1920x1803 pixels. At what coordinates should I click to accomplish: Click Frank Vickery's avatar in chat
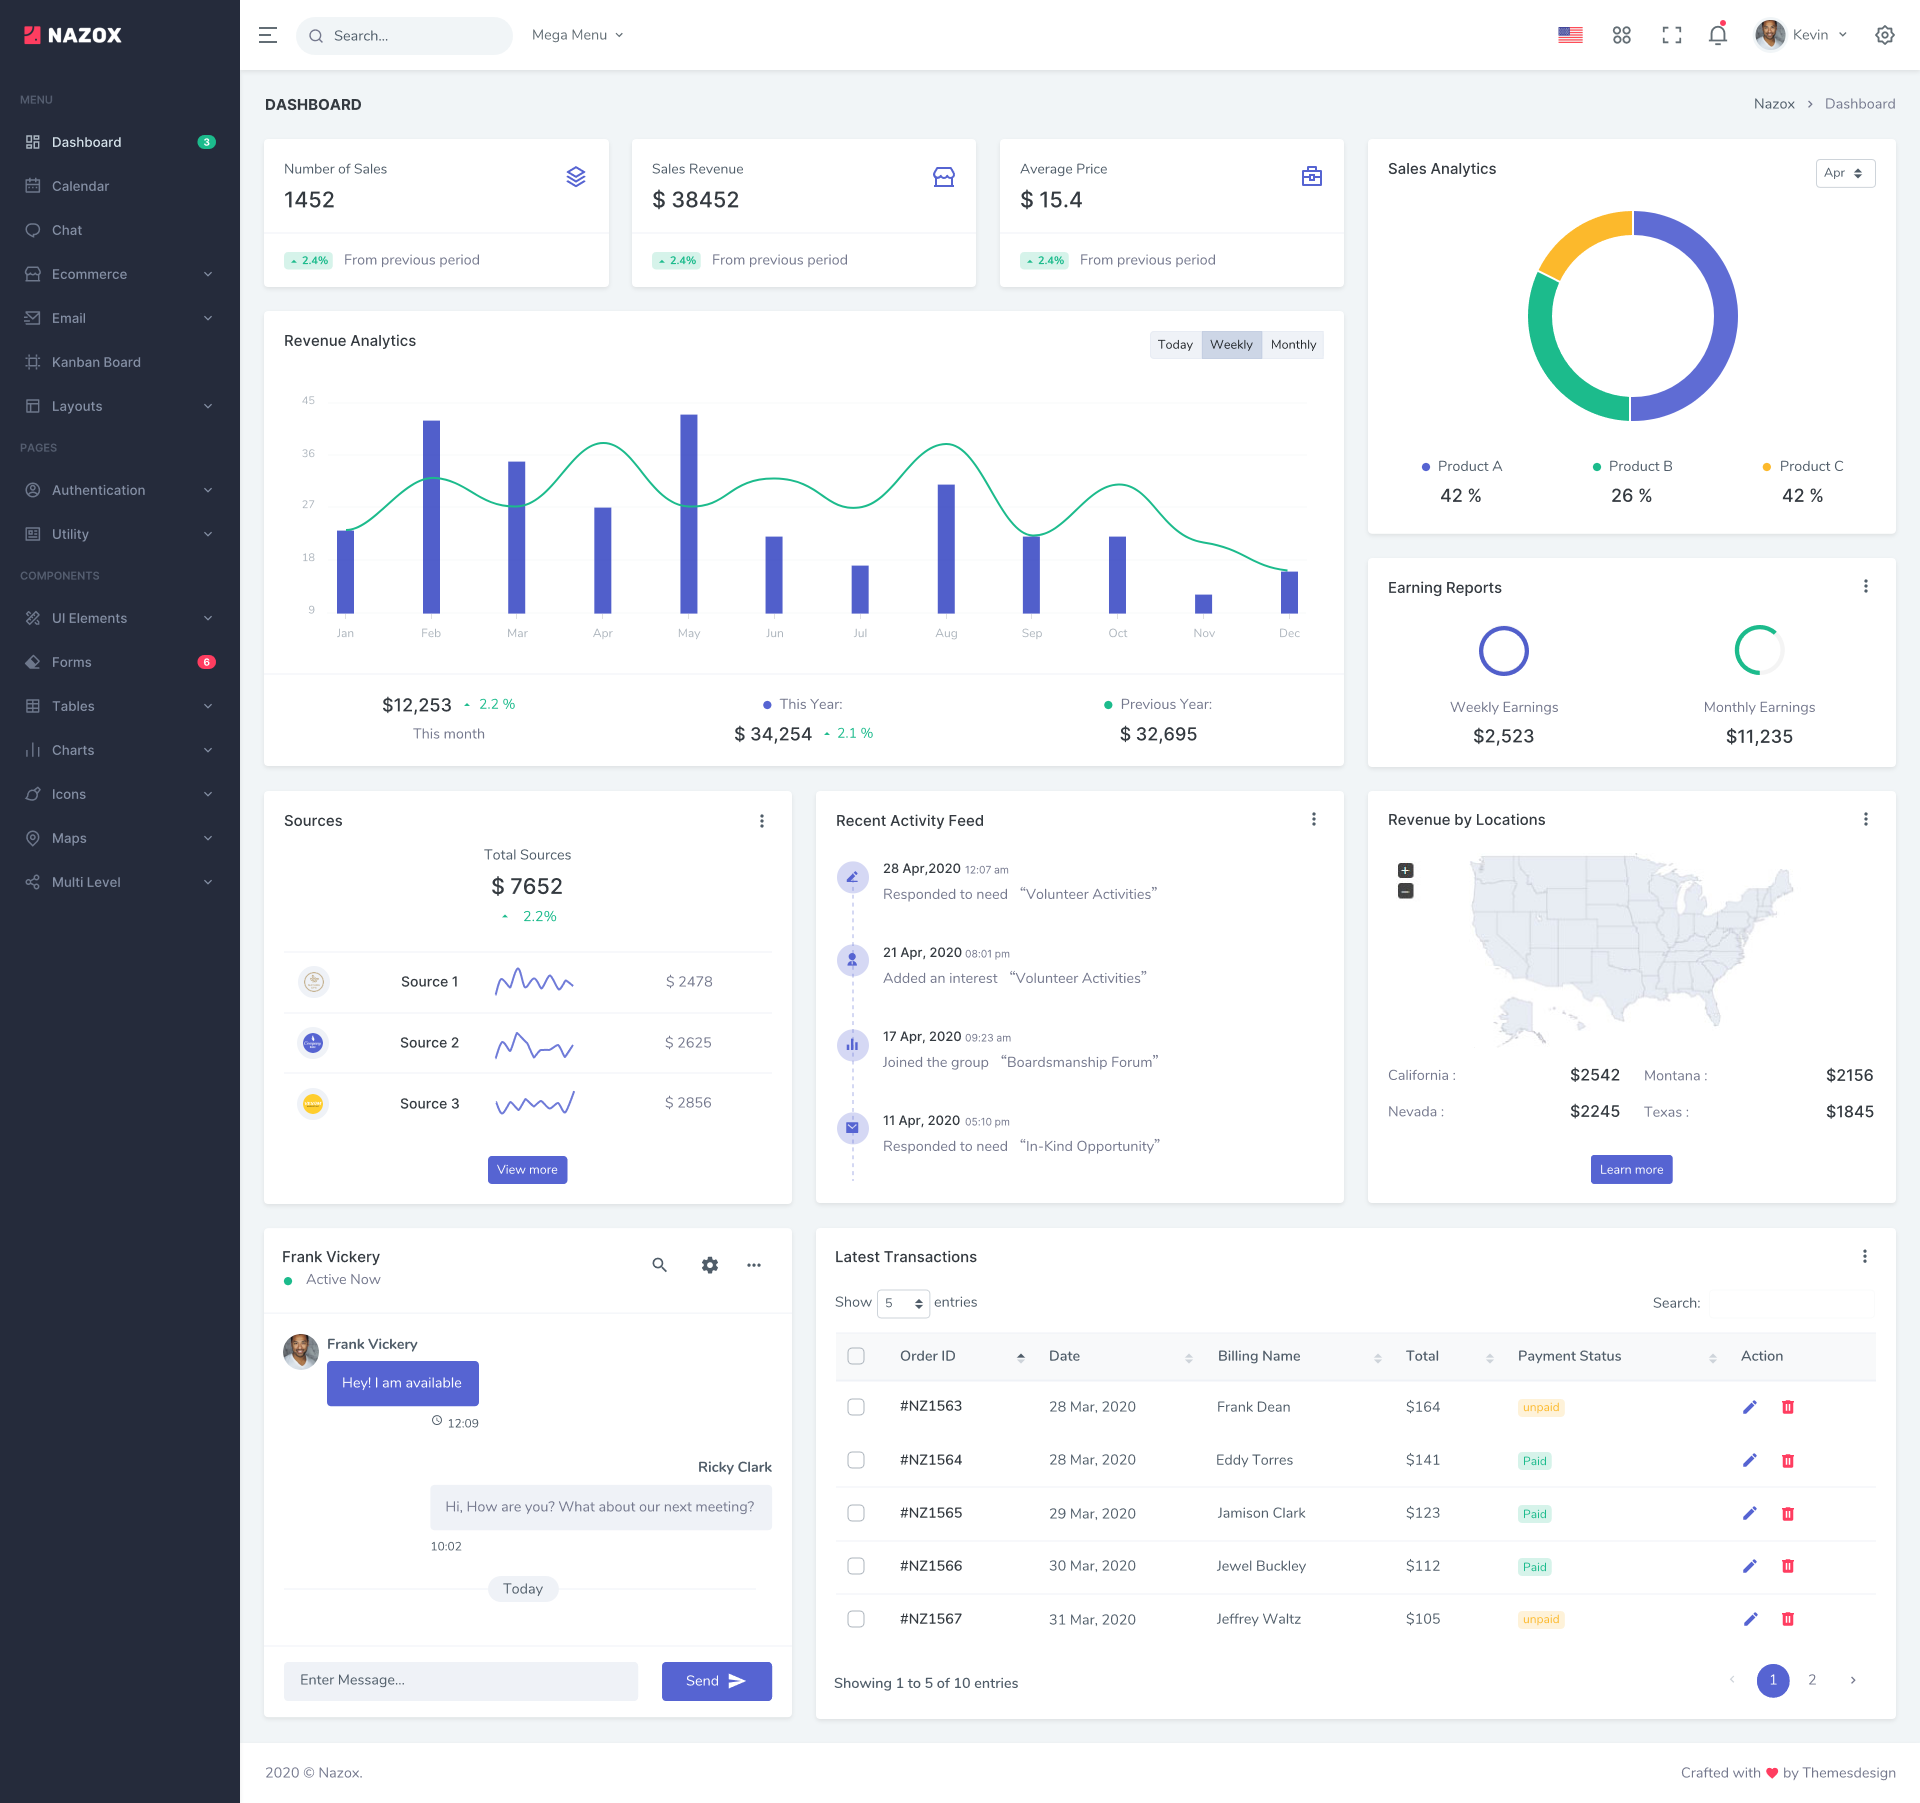301,1351
